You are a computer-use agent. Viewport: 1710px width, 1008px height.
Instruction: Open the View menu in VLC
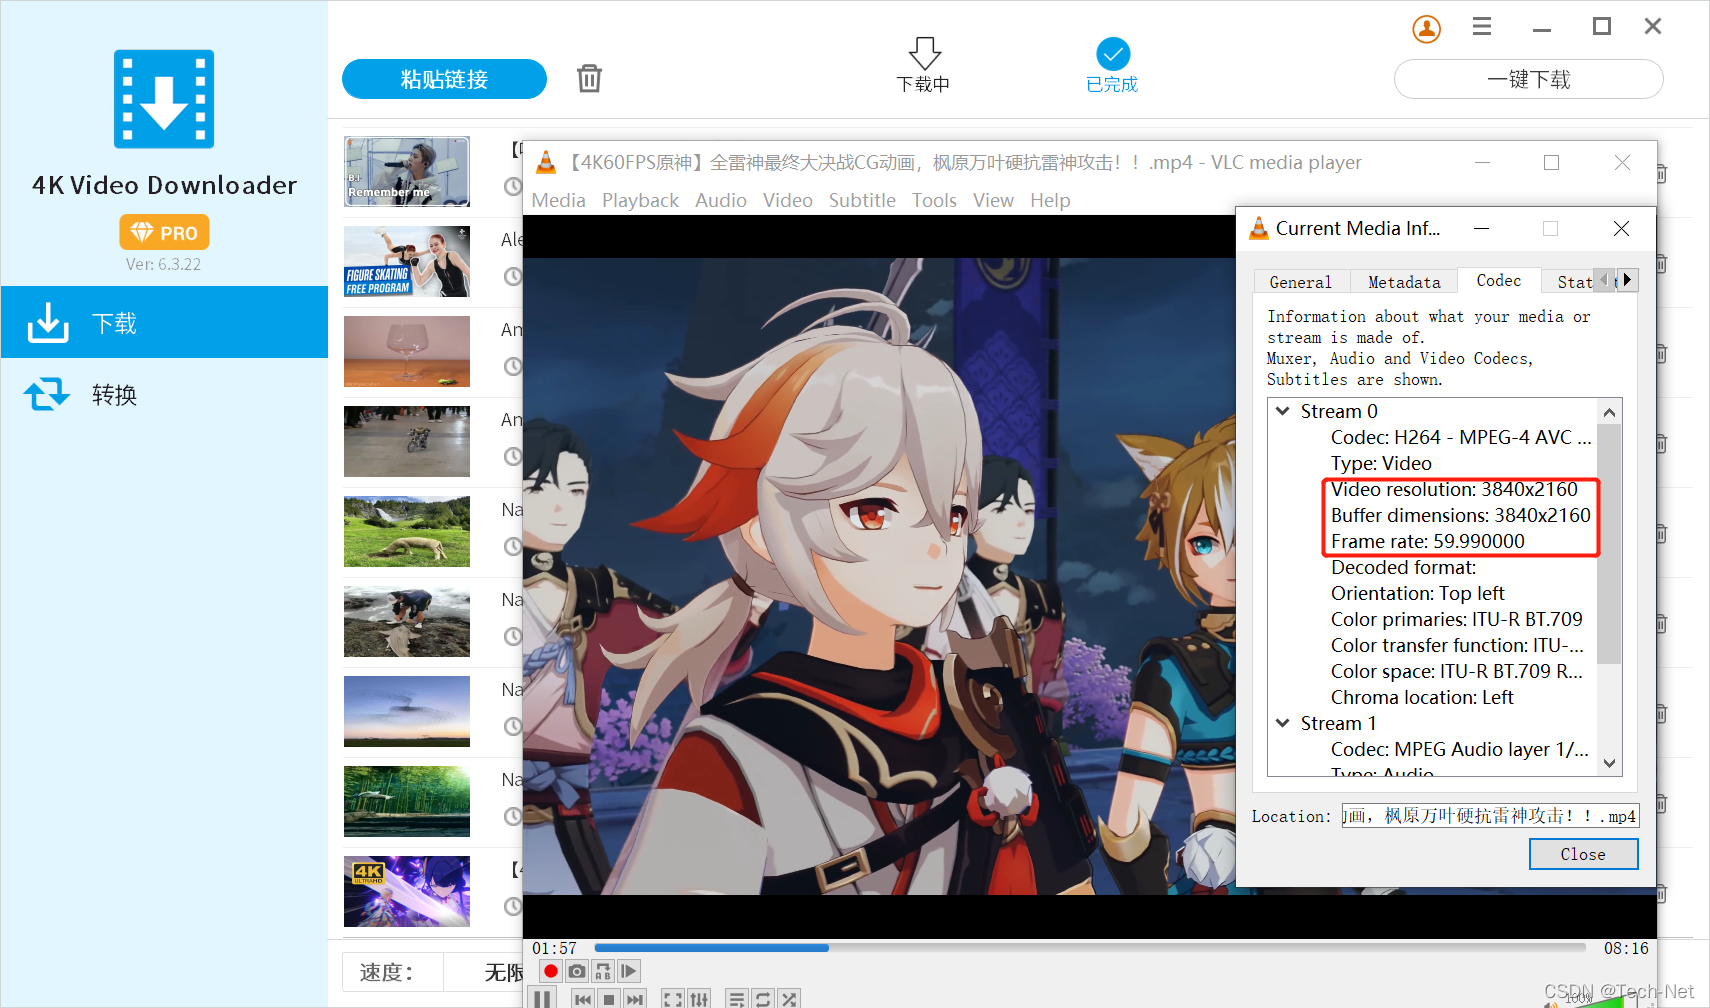(x=993, y=200)
